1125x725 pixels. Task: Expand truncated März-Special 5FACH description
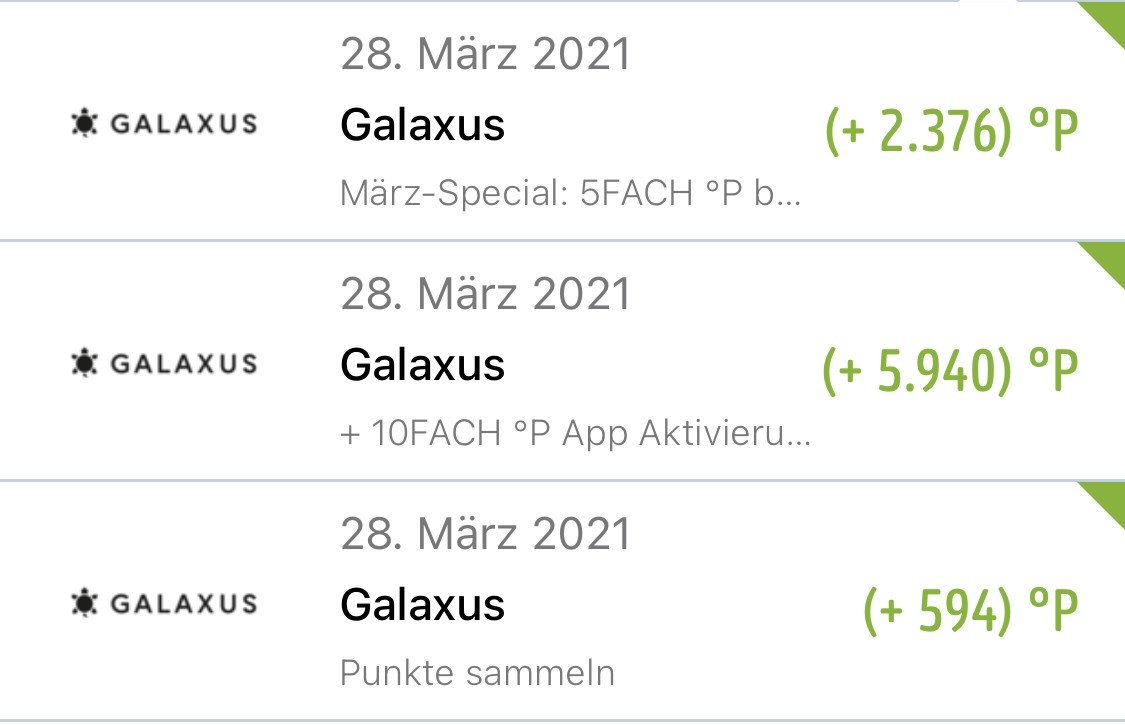tap(570, 193)
